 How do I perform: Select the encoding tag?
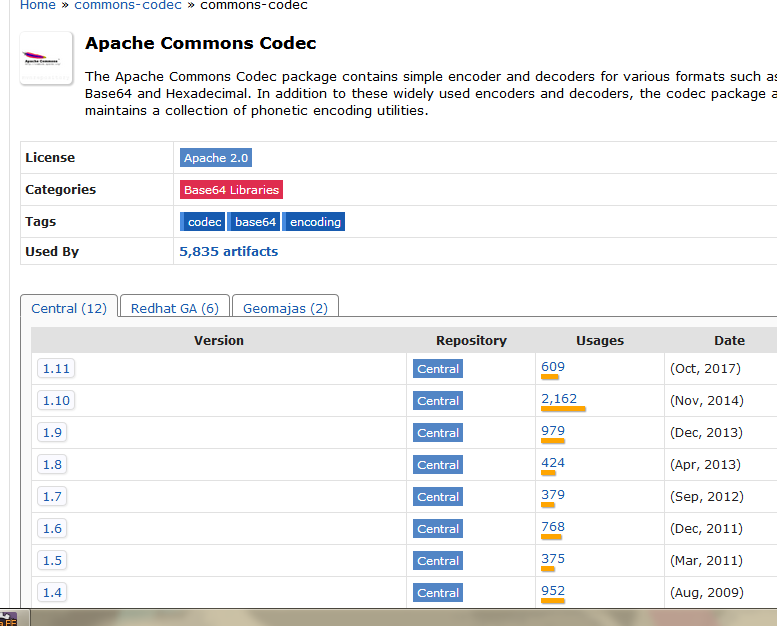[x=314, y=222]
